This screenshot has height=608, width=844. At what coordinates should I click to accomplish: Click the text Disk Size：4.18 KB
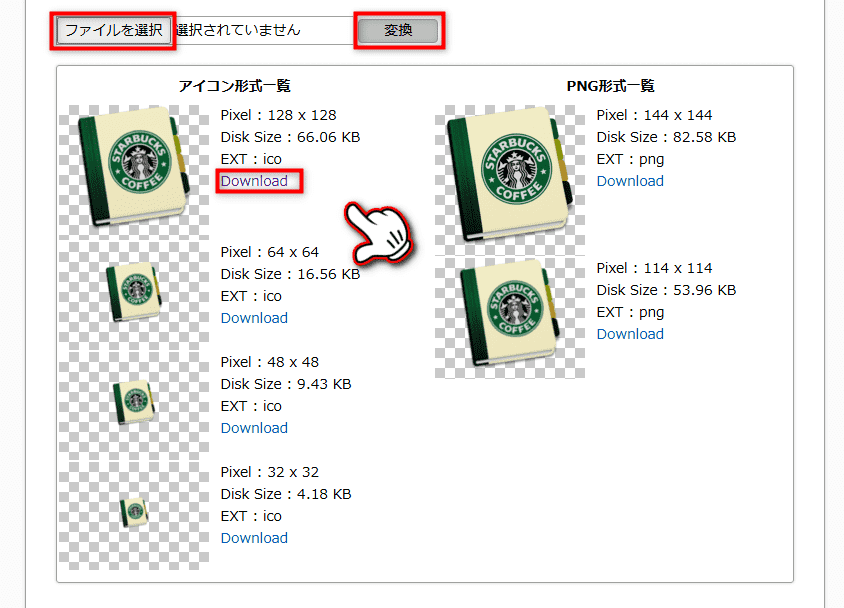click(x=286, y=494)
